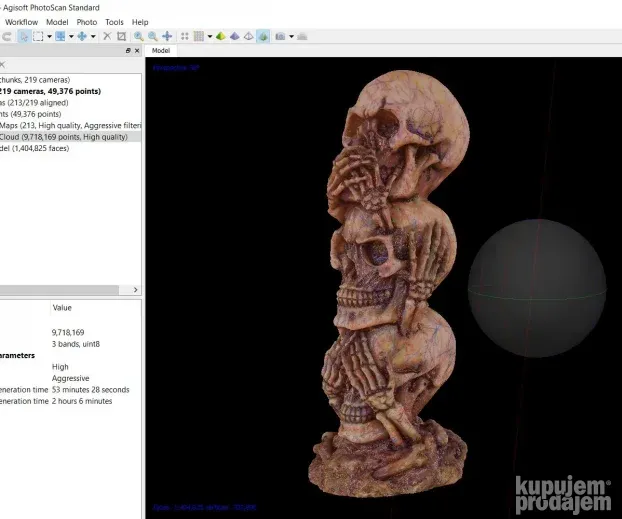The width and height of the screenshot is (622, 519).
Task: Open the Tools menu
Action: (x=114, y=22)
